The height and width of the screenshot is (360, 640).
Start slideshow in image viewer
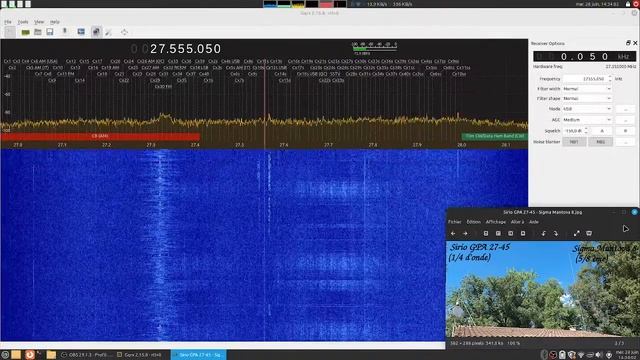(589, 233)
